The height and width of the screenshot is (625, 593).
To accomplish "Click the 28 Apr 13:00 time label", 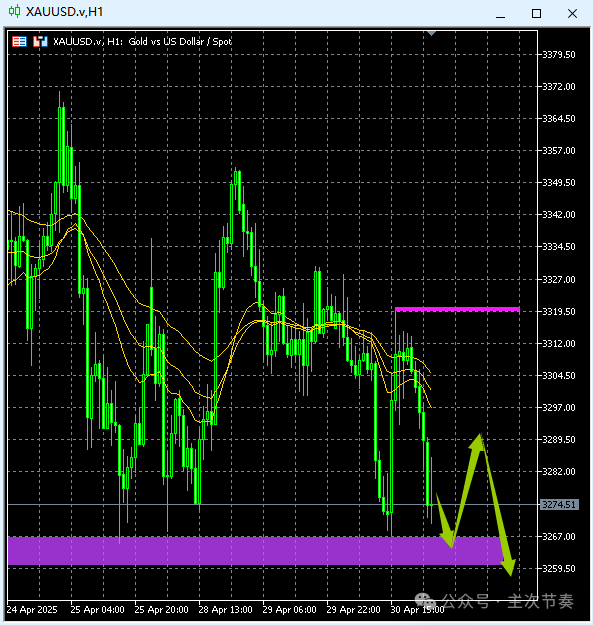I will pos(226,610).
